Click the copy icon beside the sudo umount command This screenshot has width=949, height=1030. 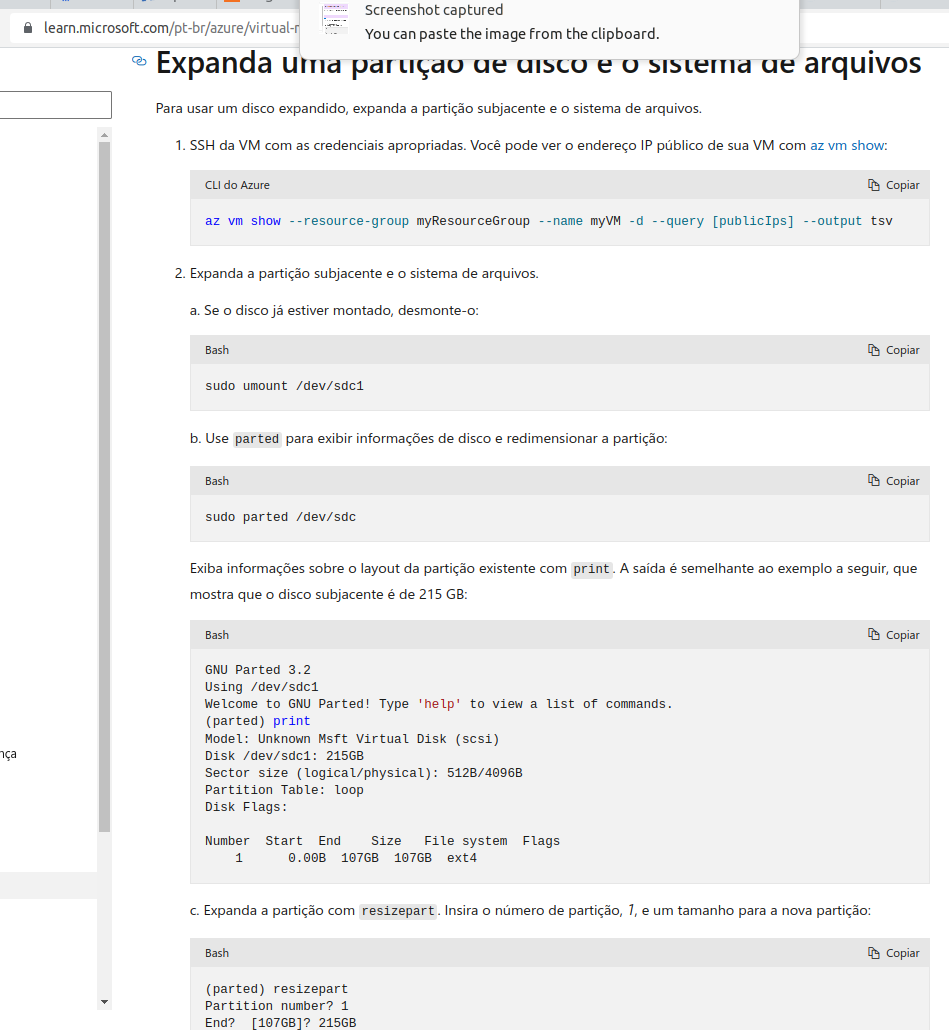pos(876,349)
